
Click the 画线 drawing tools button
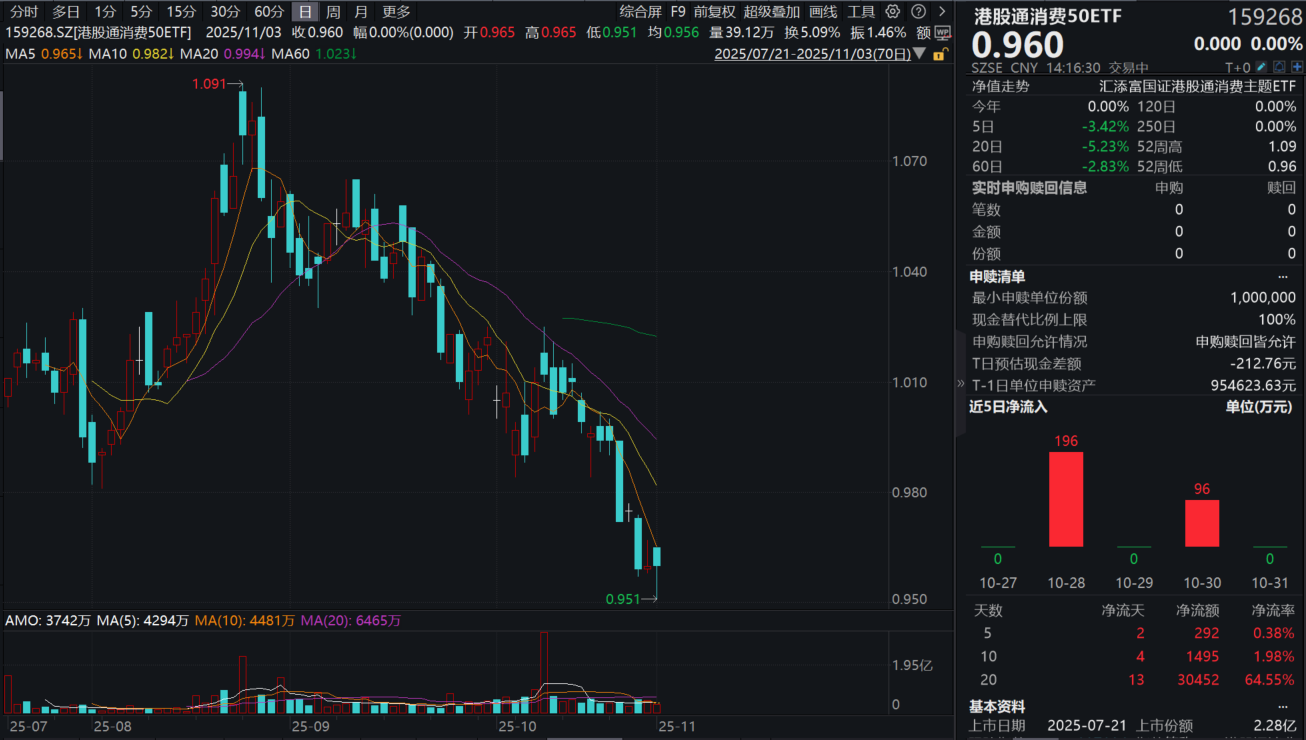point(823,12)
